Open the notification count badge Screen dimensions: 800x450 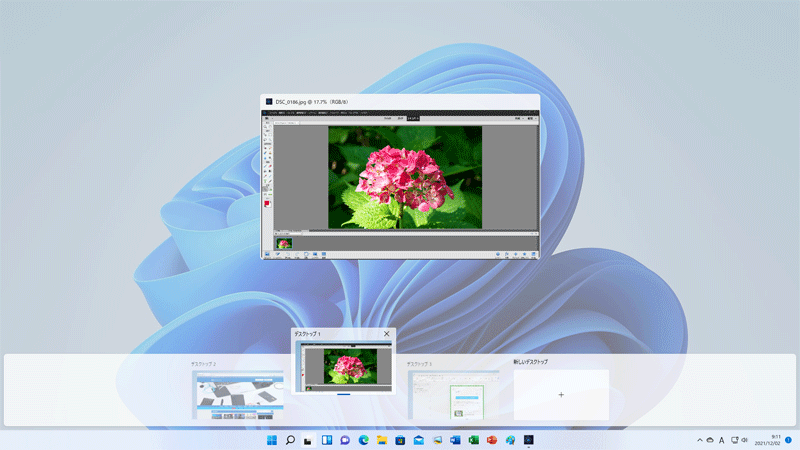pyautogui.click(x=788, y=440)
